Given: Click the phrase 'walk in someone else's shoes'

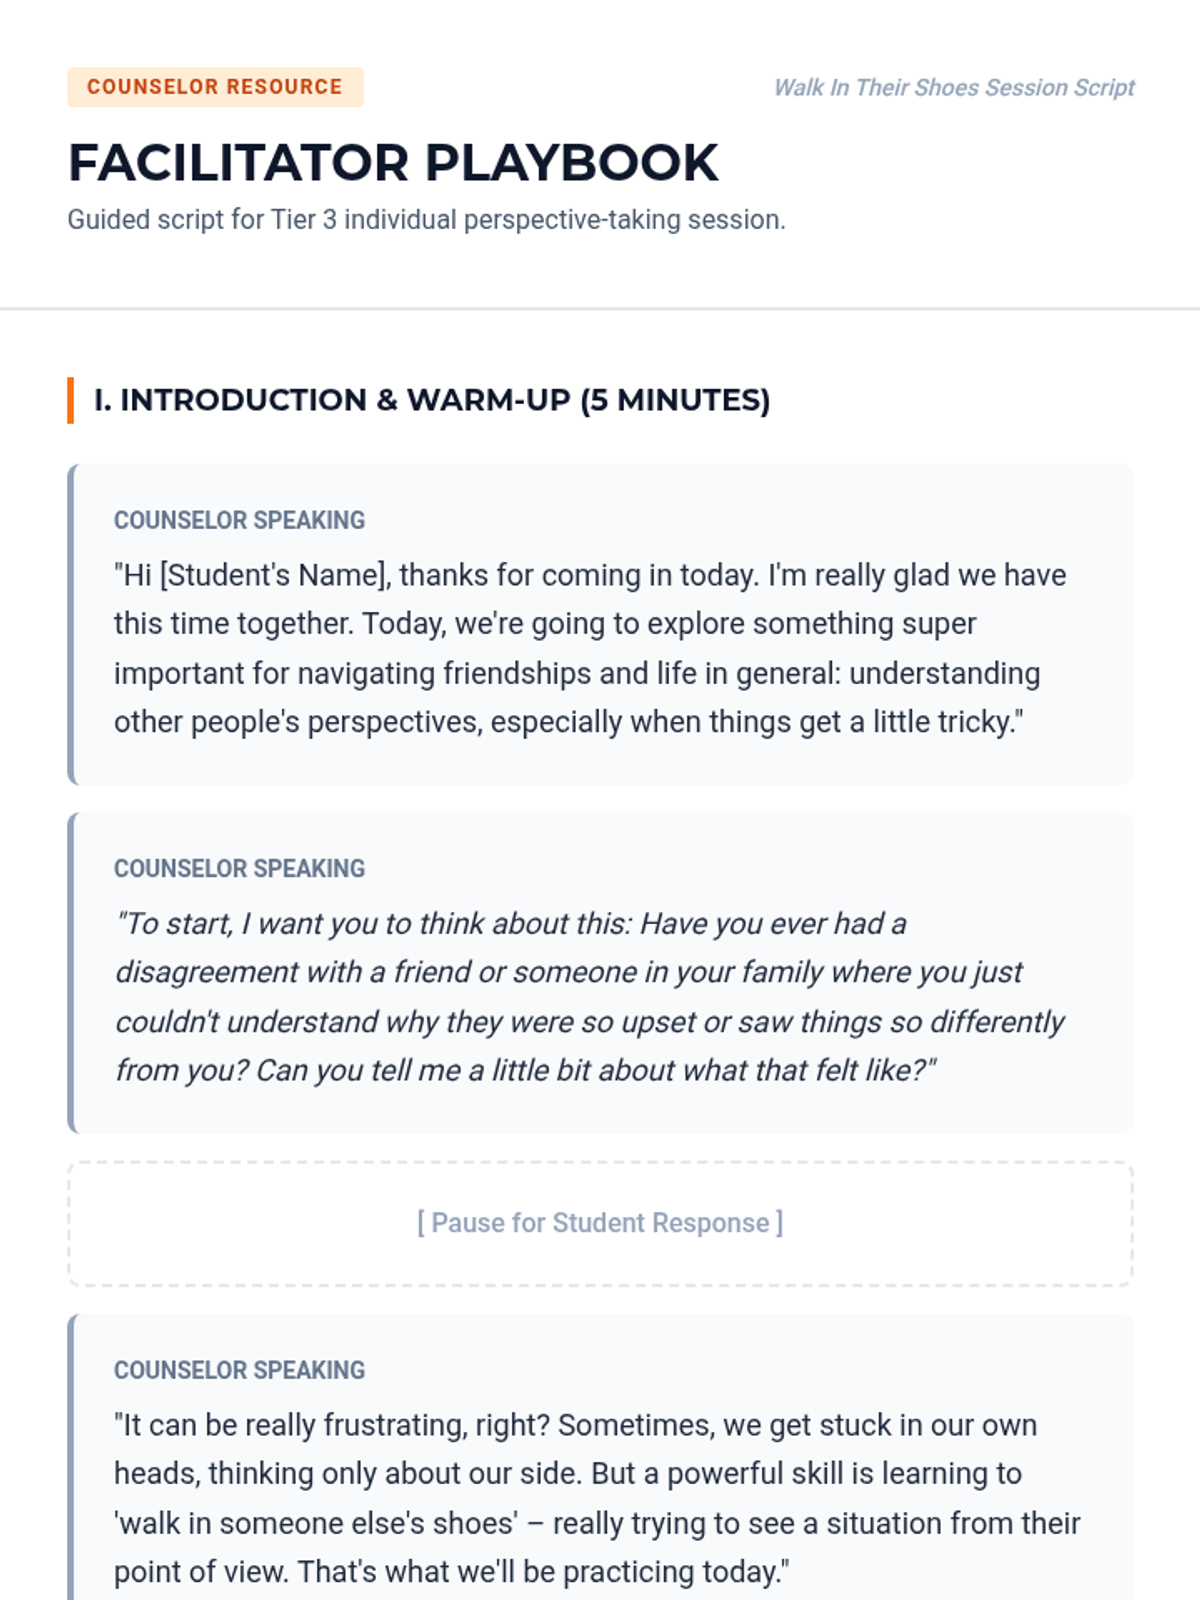Looking at the screenshot, I should coord(316,1523).
